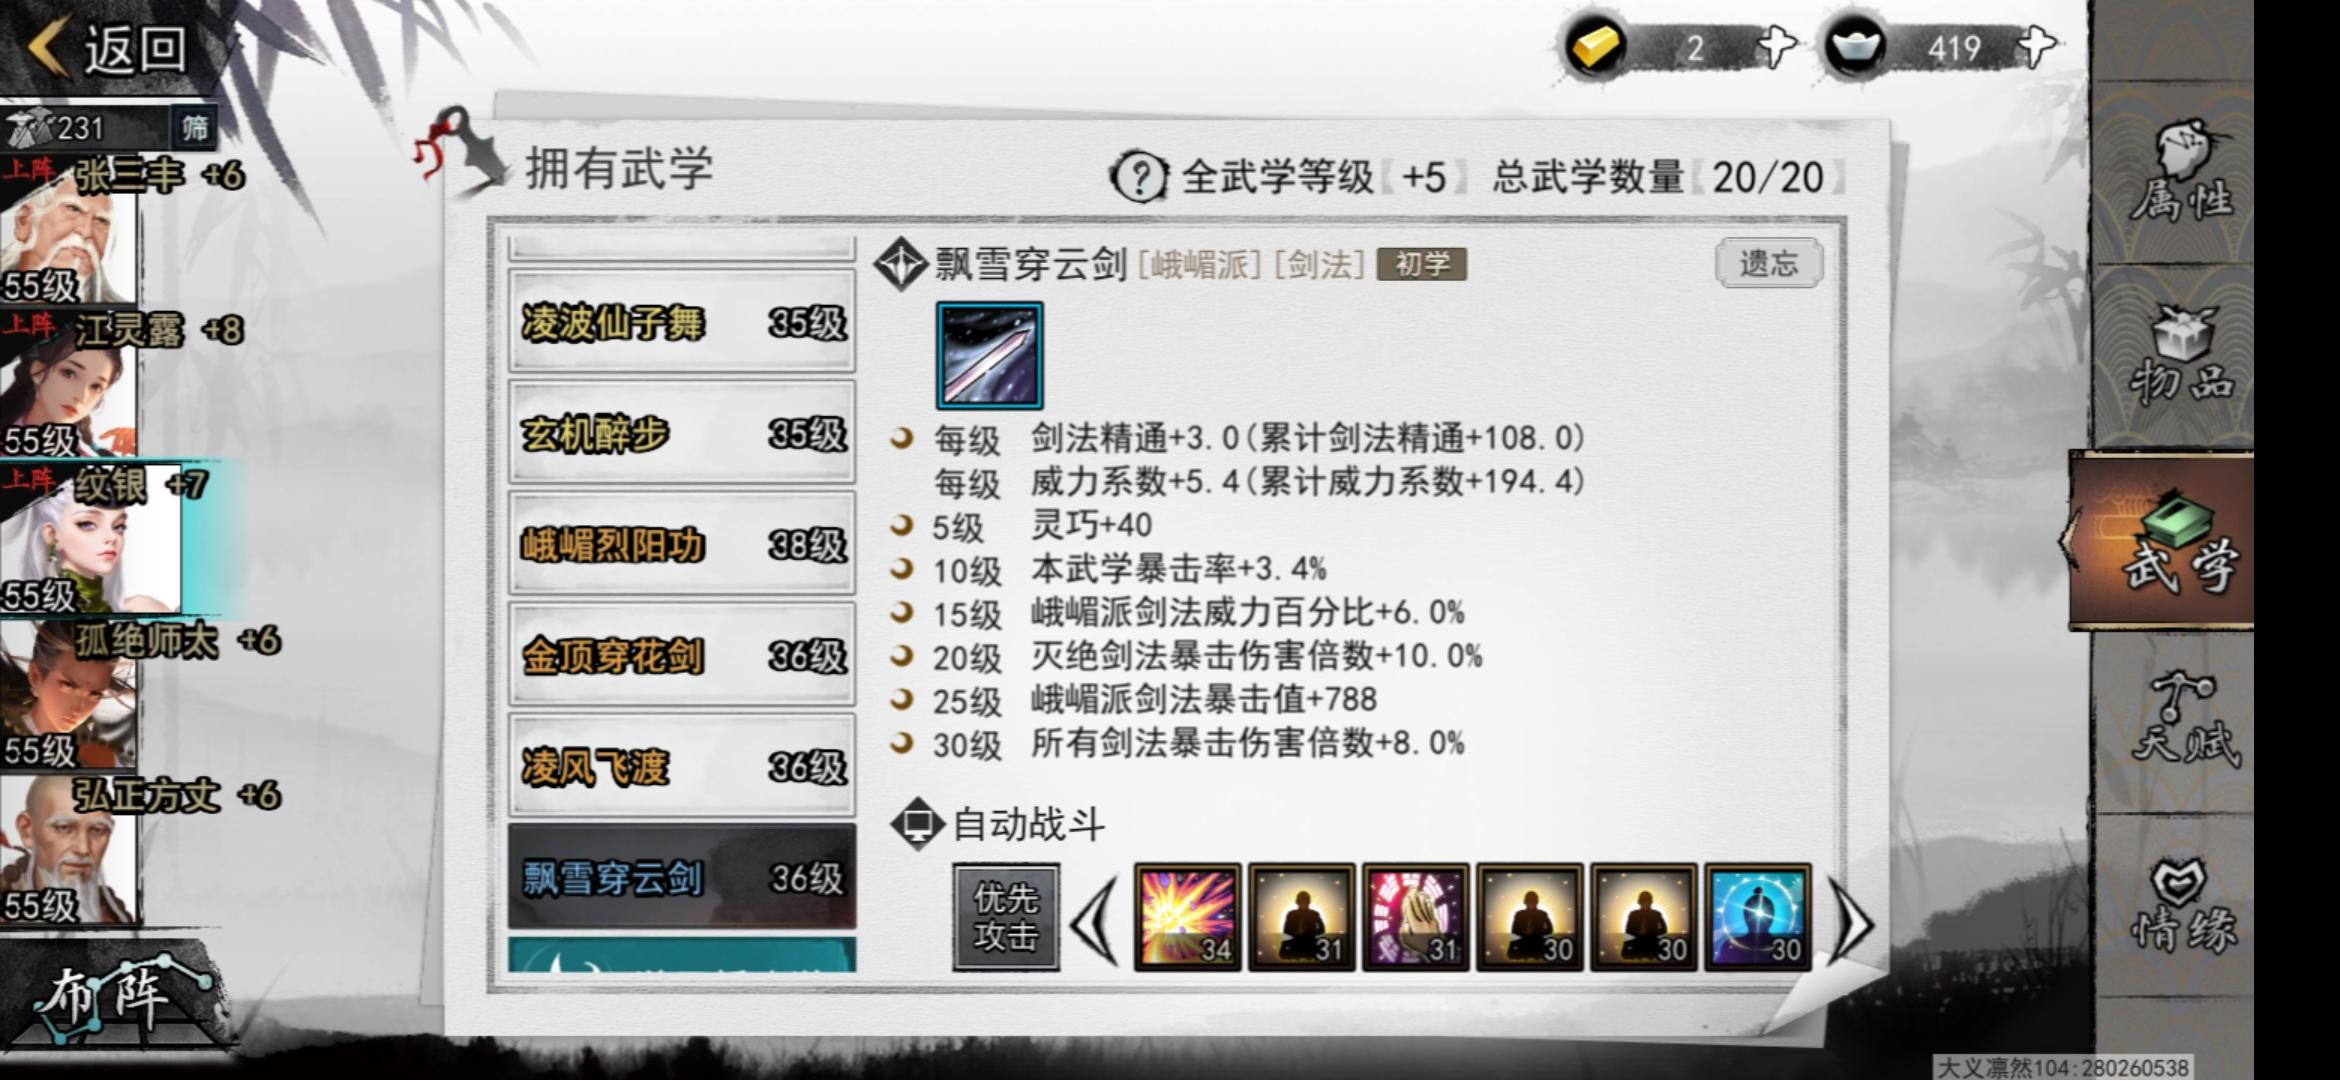Open the 筛 filter for characters
Image resolution: width=2340 pixels, height=1080 pixels.
[195, 128]
